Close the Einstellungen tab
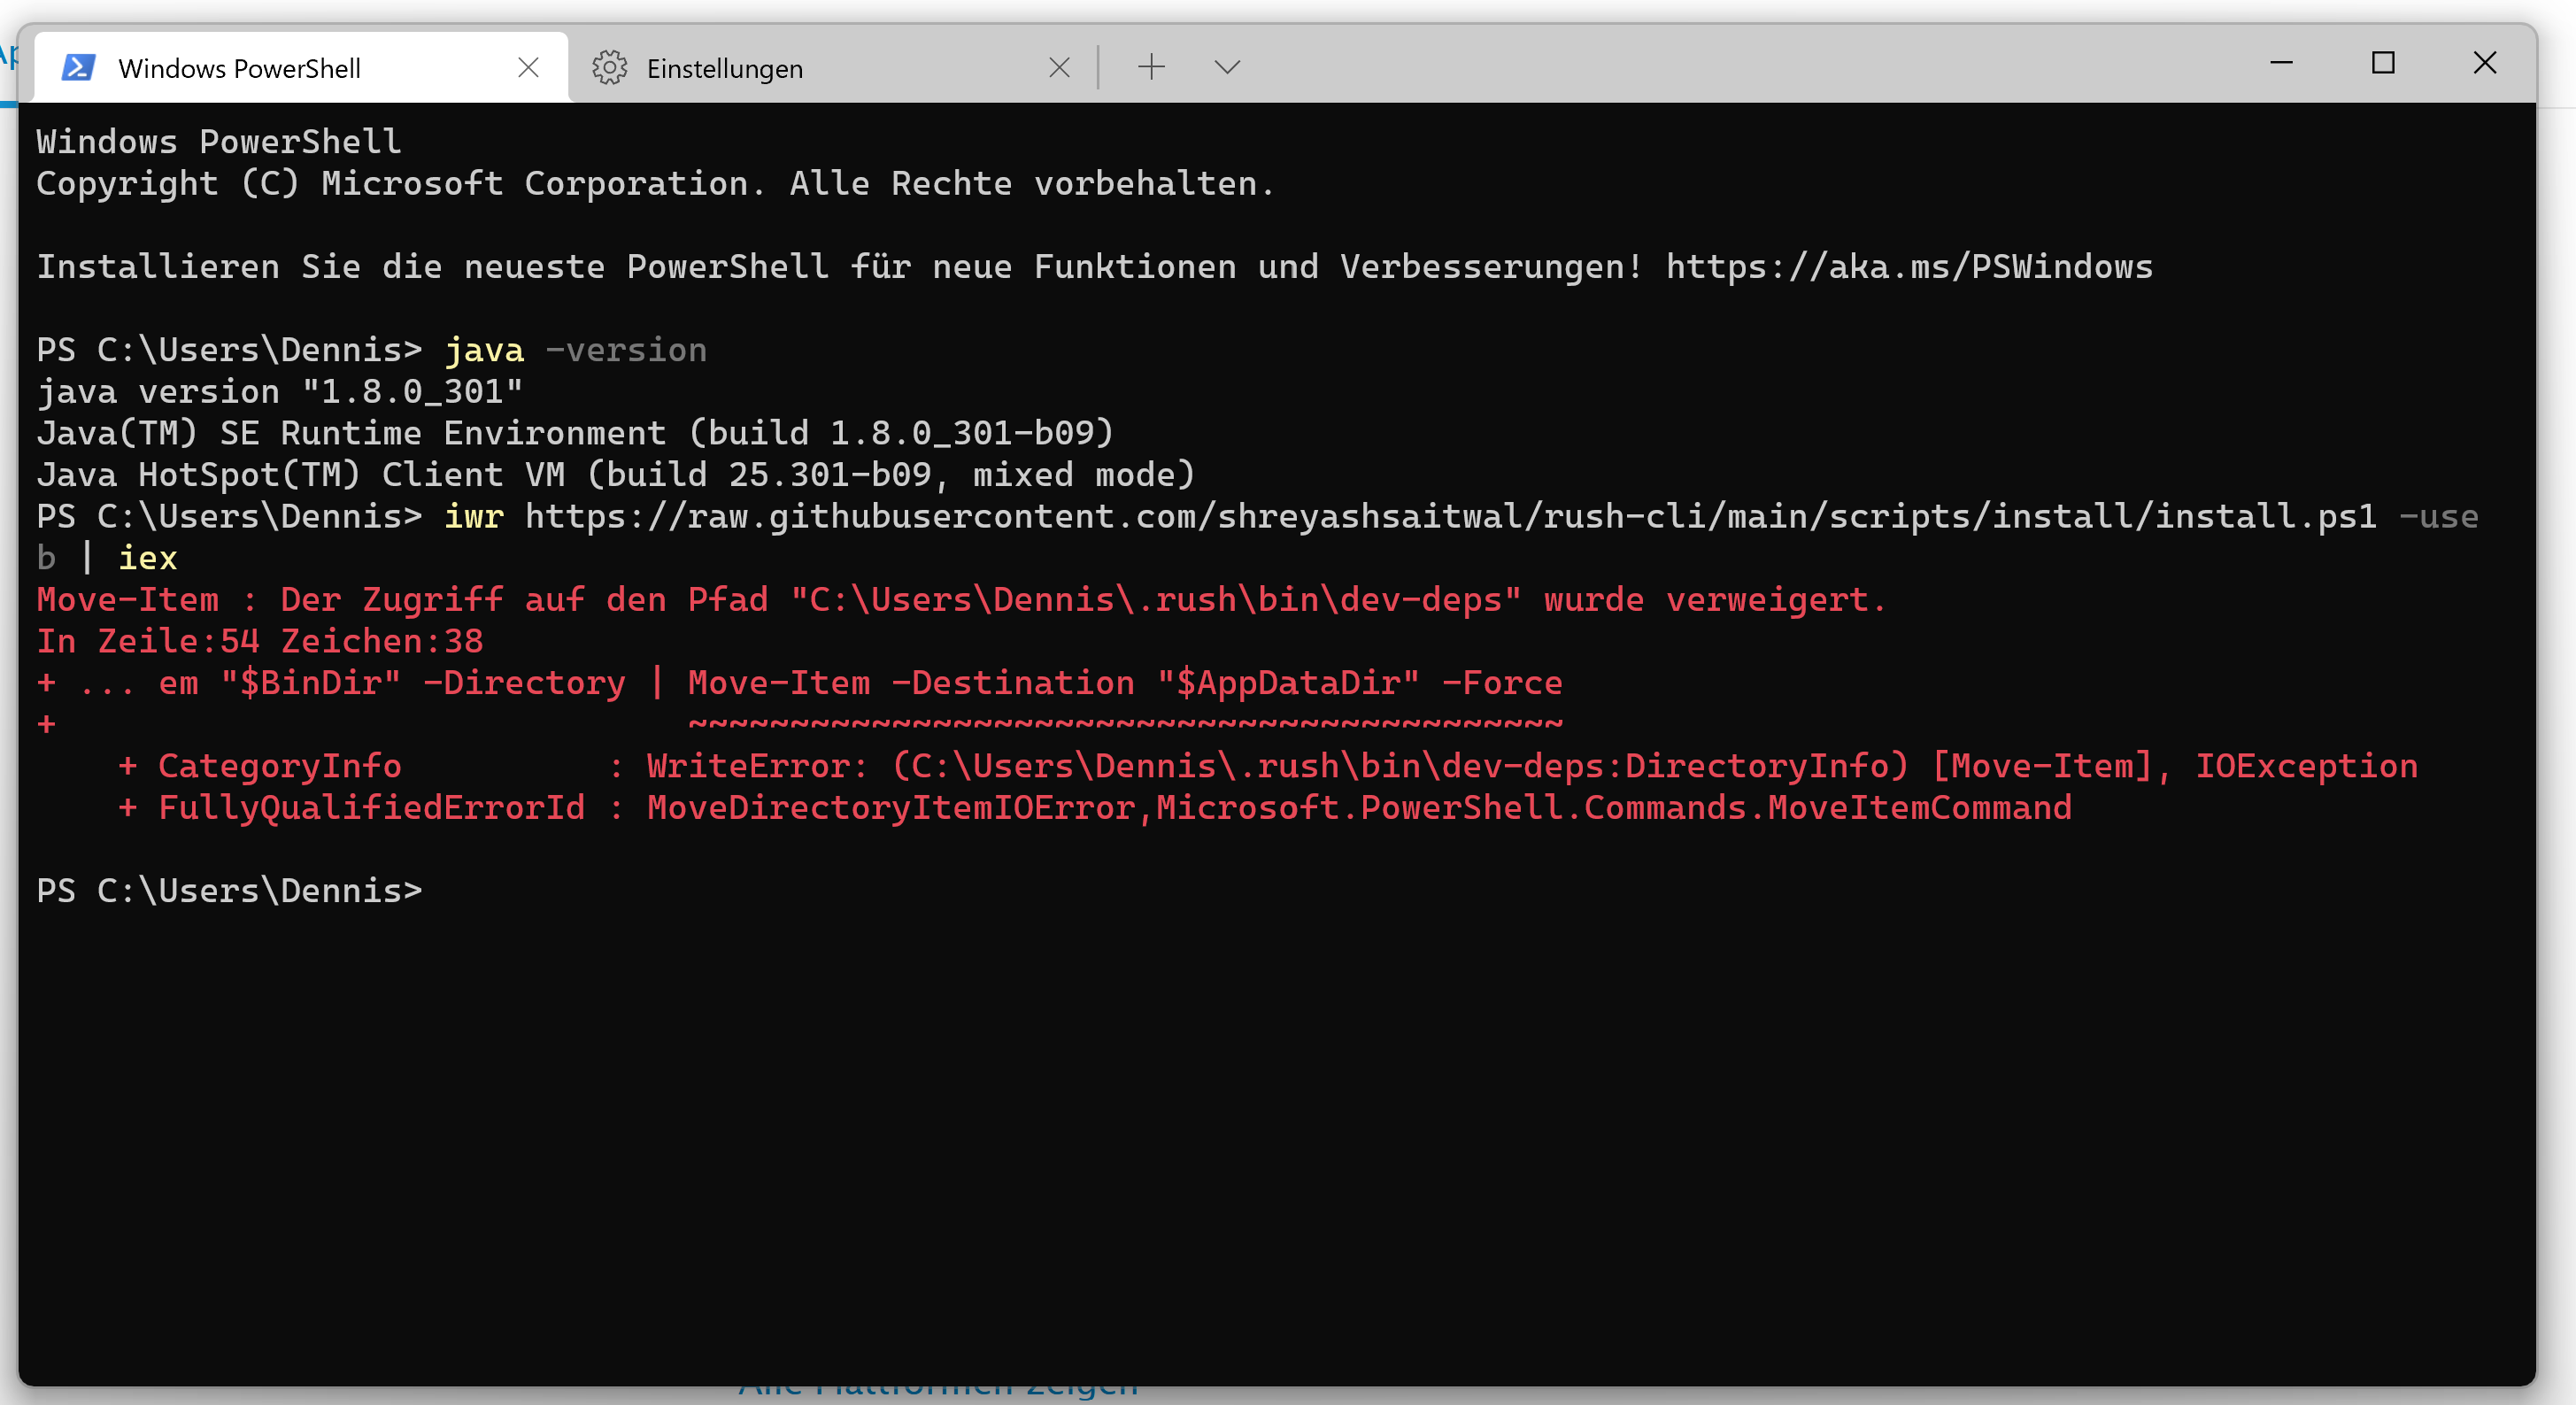 (1059, 67)
